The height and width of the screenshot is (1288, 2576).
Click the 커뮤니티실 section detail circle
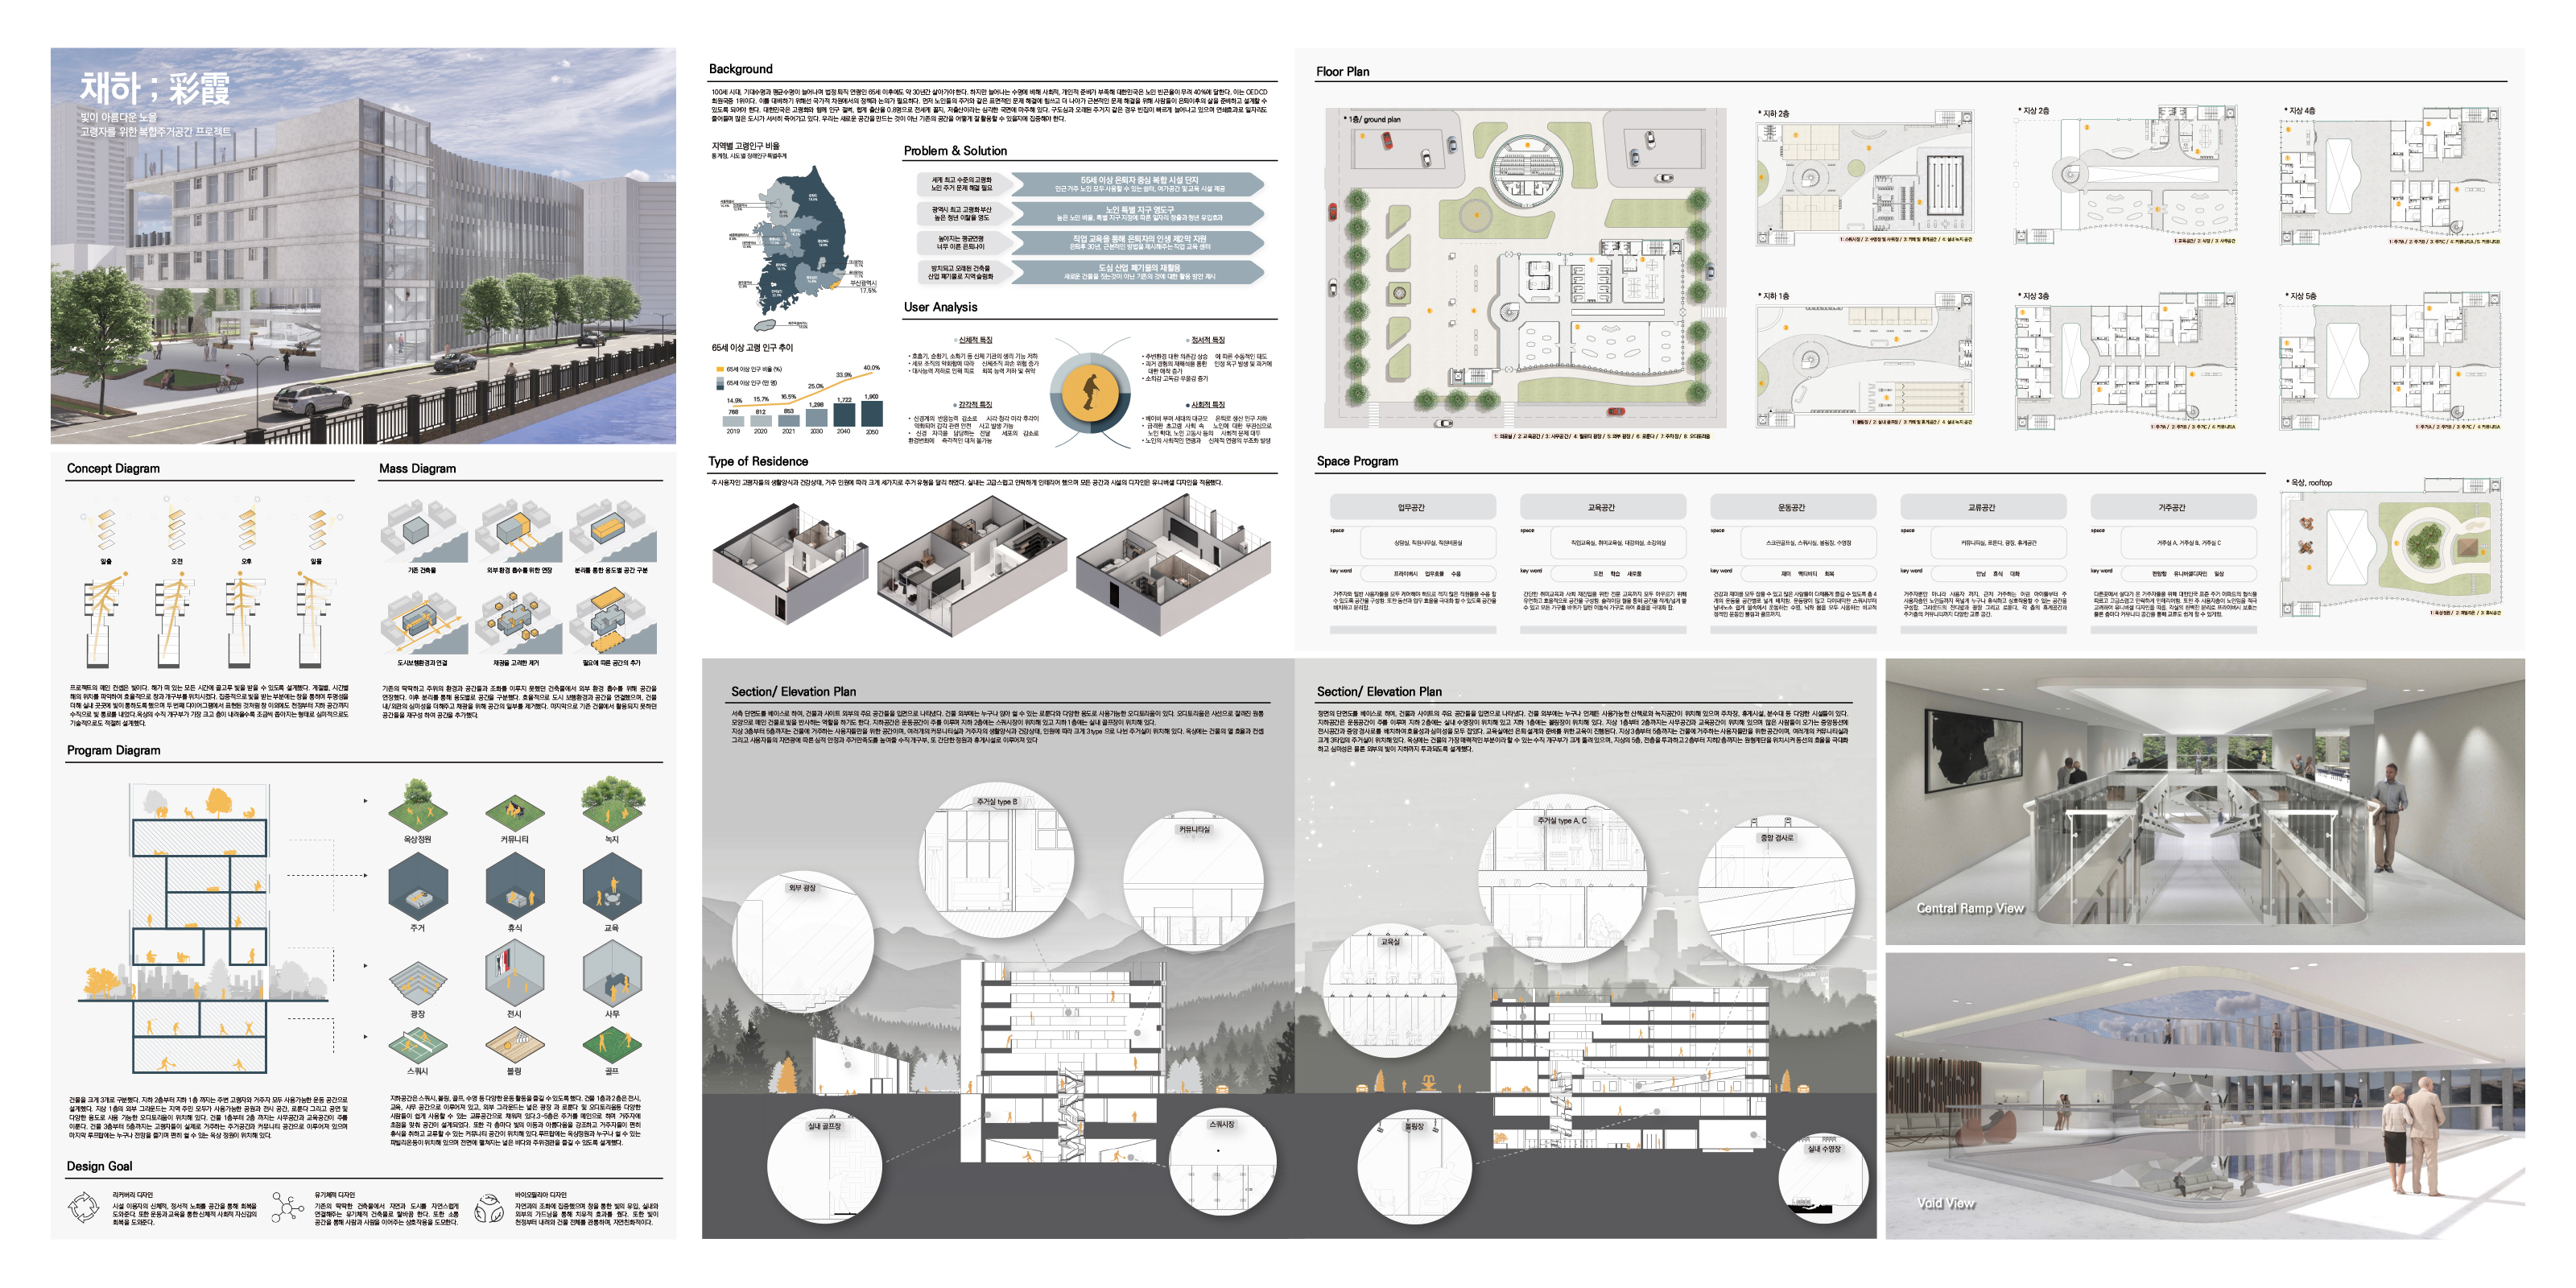1193,880
